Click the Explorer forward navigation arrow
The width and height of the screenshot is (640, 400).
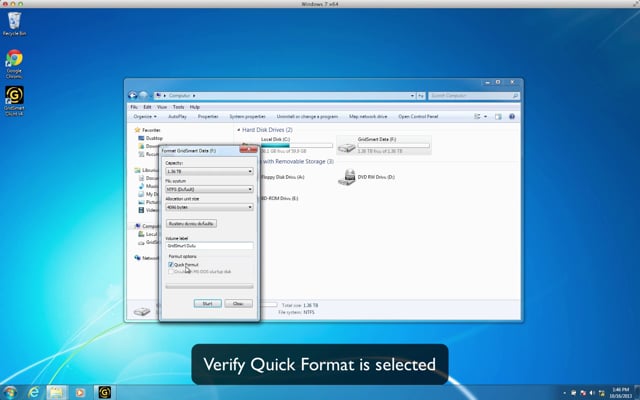[x=143, y=95]
